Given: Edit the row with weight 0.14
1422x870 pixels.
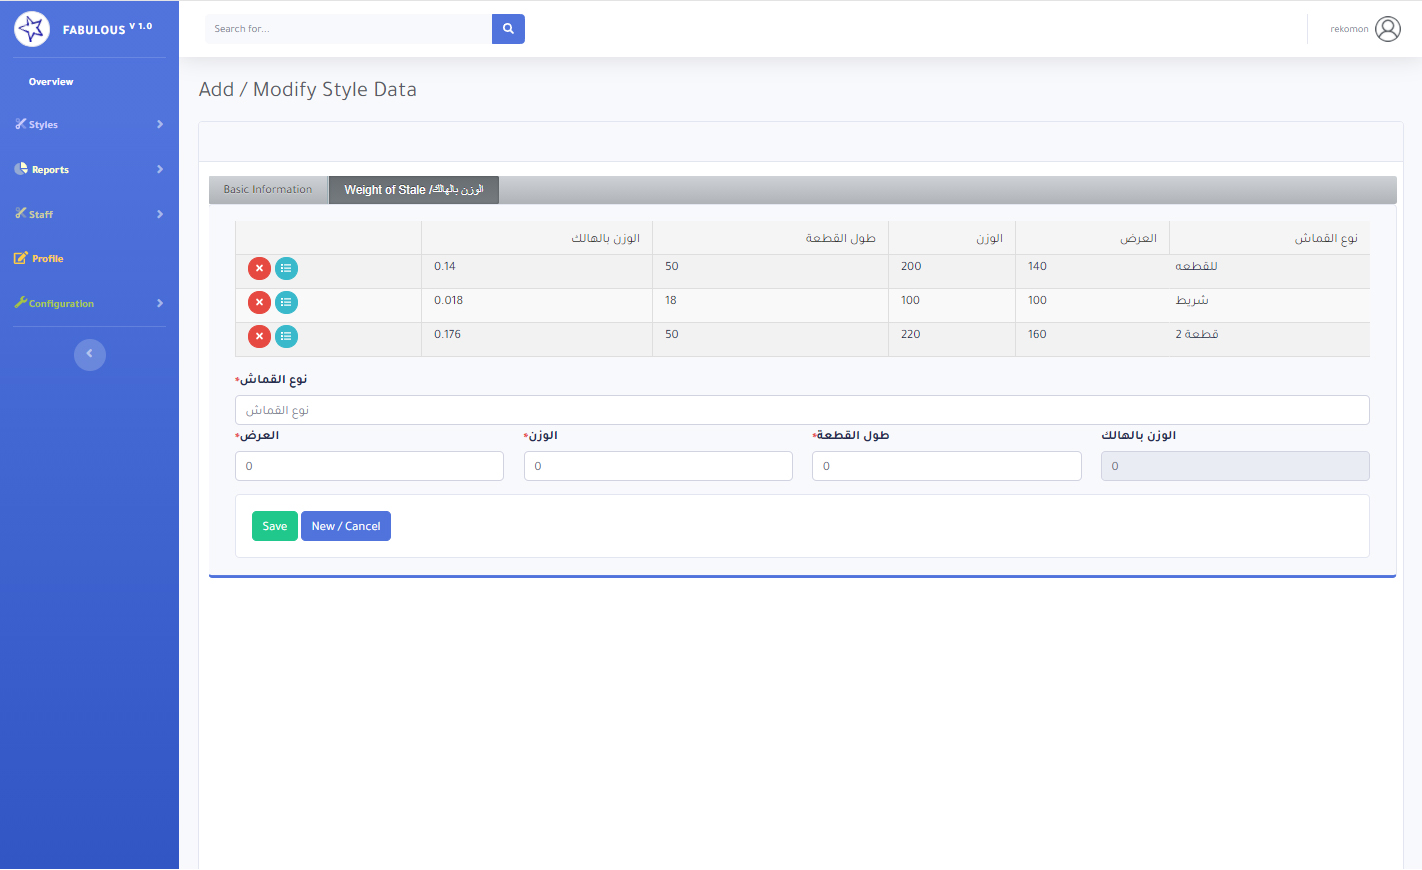Looking at the screenshot, I should click(x=286, y=268).
